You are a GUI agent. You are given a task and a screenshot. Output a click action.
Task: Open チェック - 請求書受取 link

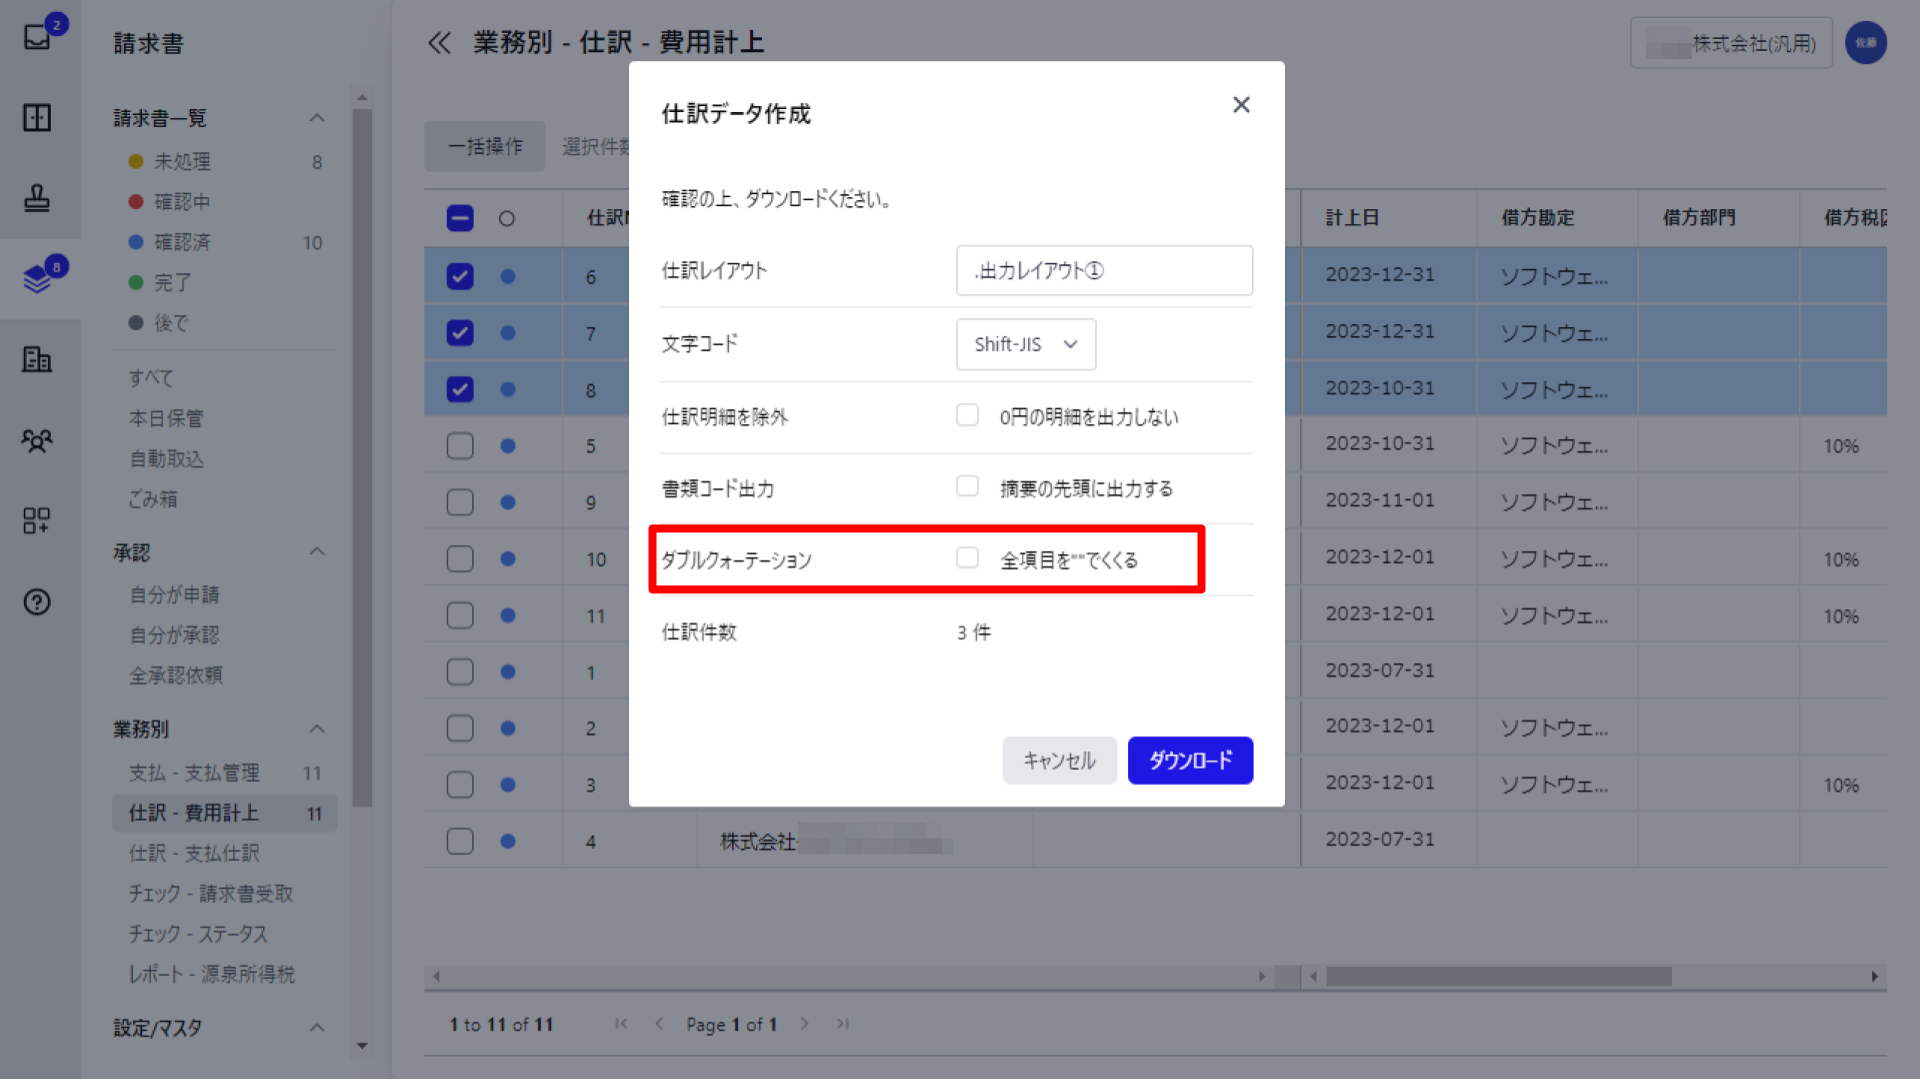pos(211,894)
